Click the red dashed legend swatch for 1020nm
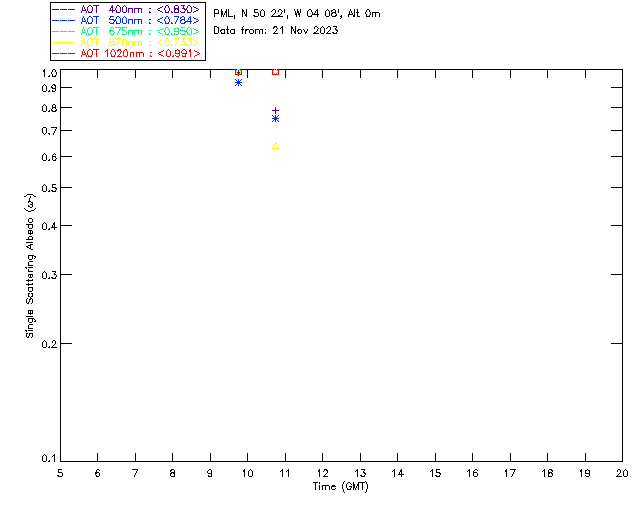Viewport: 640px width, 512px height. point(63,53)
